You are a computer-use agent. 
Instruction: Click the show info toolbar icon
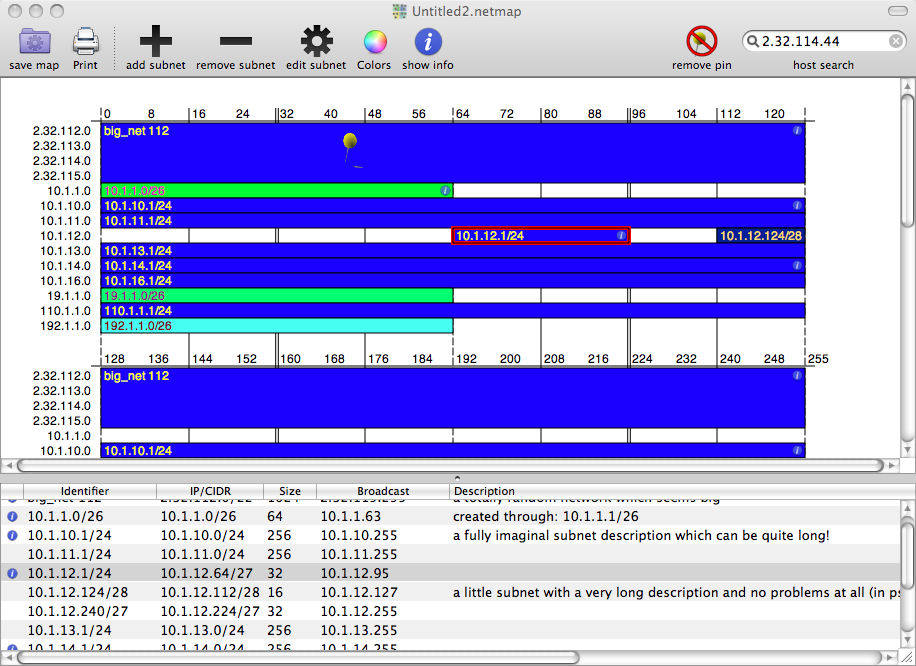[x=427, y=43]
